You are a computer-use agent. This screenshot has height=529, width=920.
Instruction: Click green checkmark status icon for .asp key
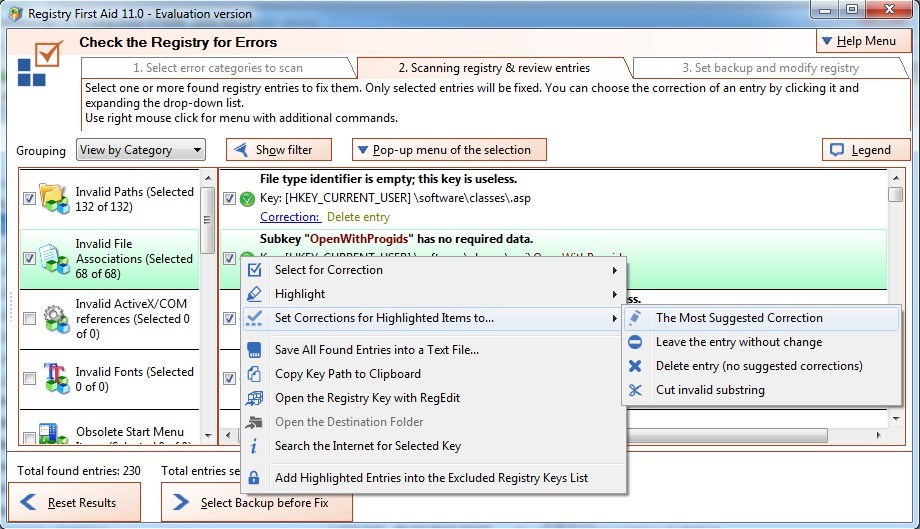point(248,199)
